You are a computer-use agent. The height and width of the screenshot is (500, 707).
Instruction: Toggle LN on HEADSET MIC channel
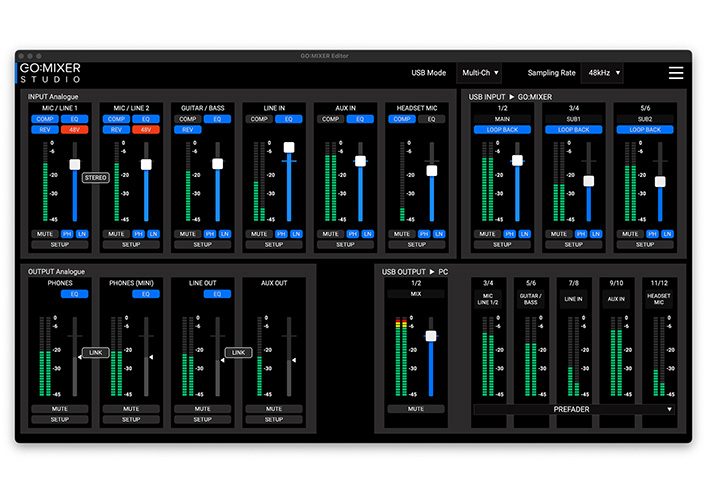(439, 234)
